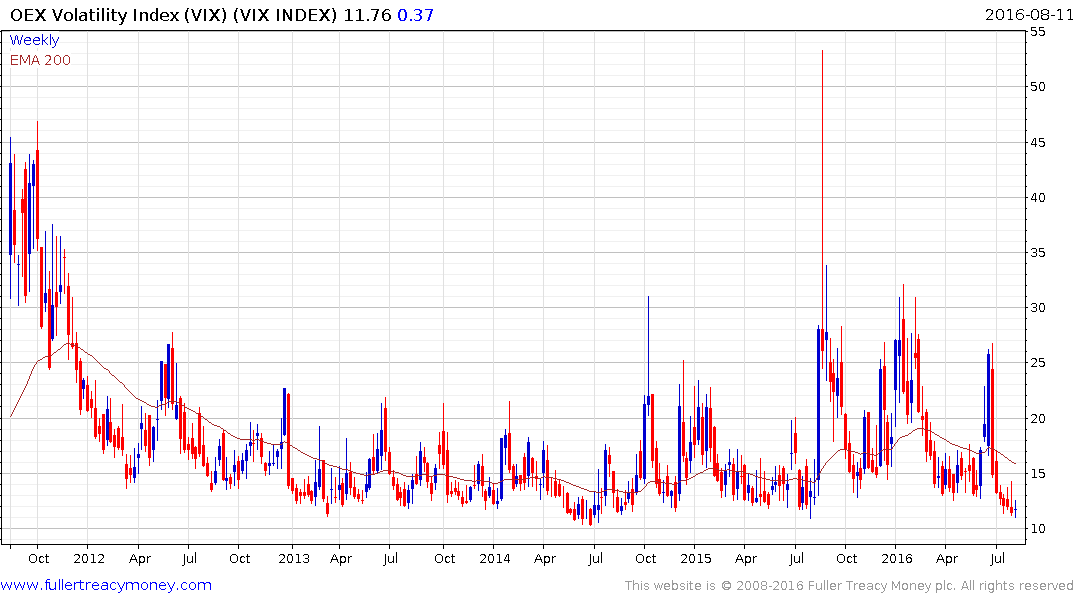Click the chart date 2016-08-11
Screen dimensions: 1075x600
[1028, 14]
